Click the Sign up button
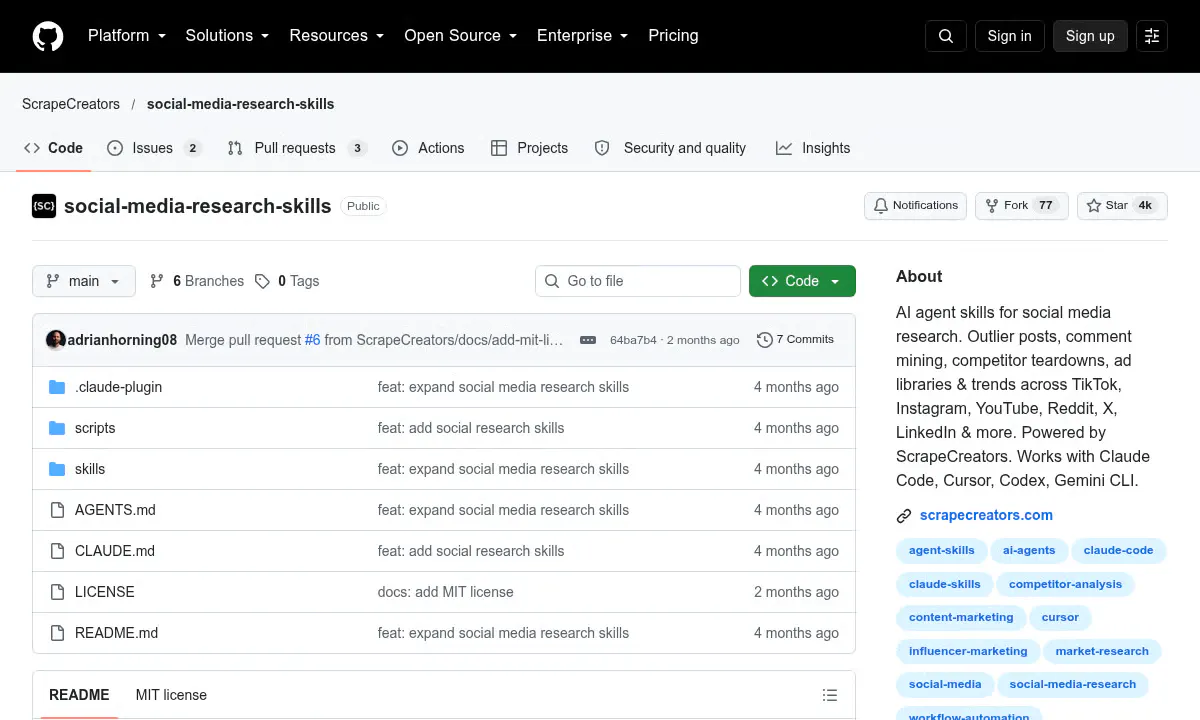1200x720 pixels. (1090, 36)
